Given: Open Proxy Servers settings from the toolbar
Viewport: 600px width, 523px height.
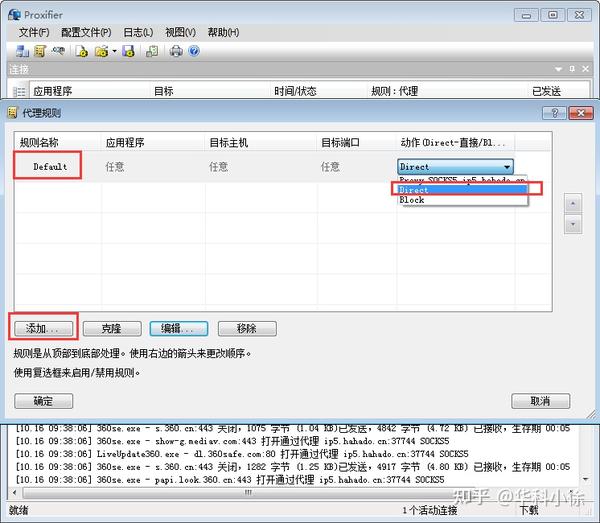Looking at the screenshot, I should click(22, 51).
